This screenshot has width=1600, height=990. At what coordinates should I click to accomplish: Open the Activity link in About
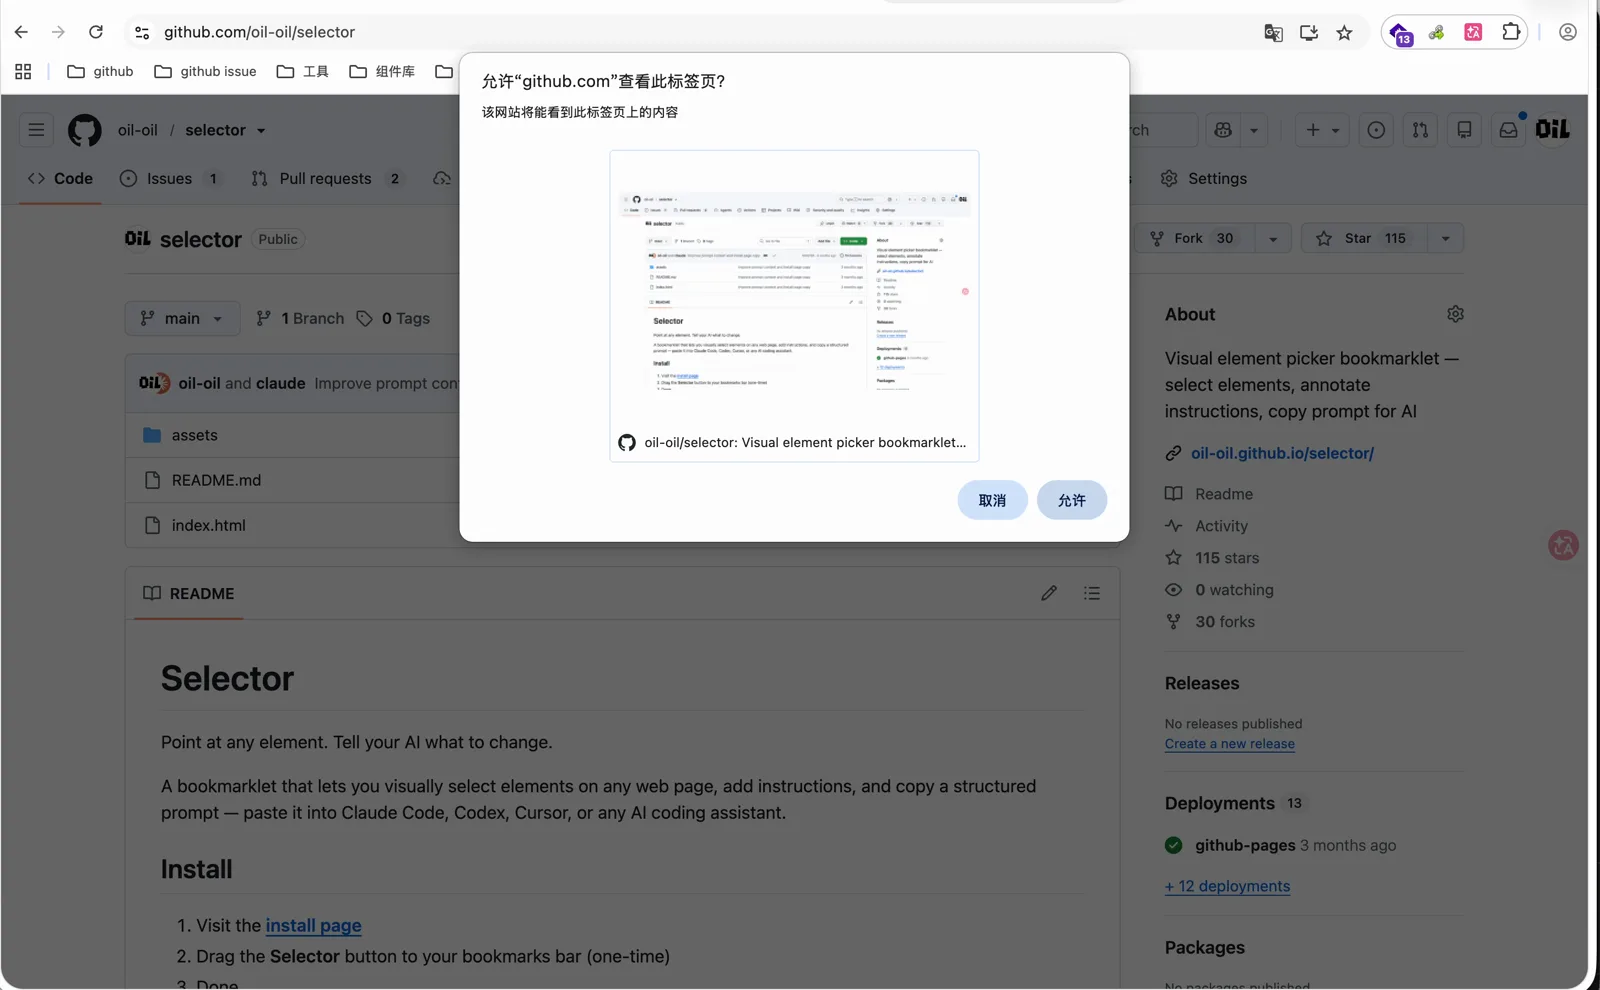click(x=1206, y=526)
